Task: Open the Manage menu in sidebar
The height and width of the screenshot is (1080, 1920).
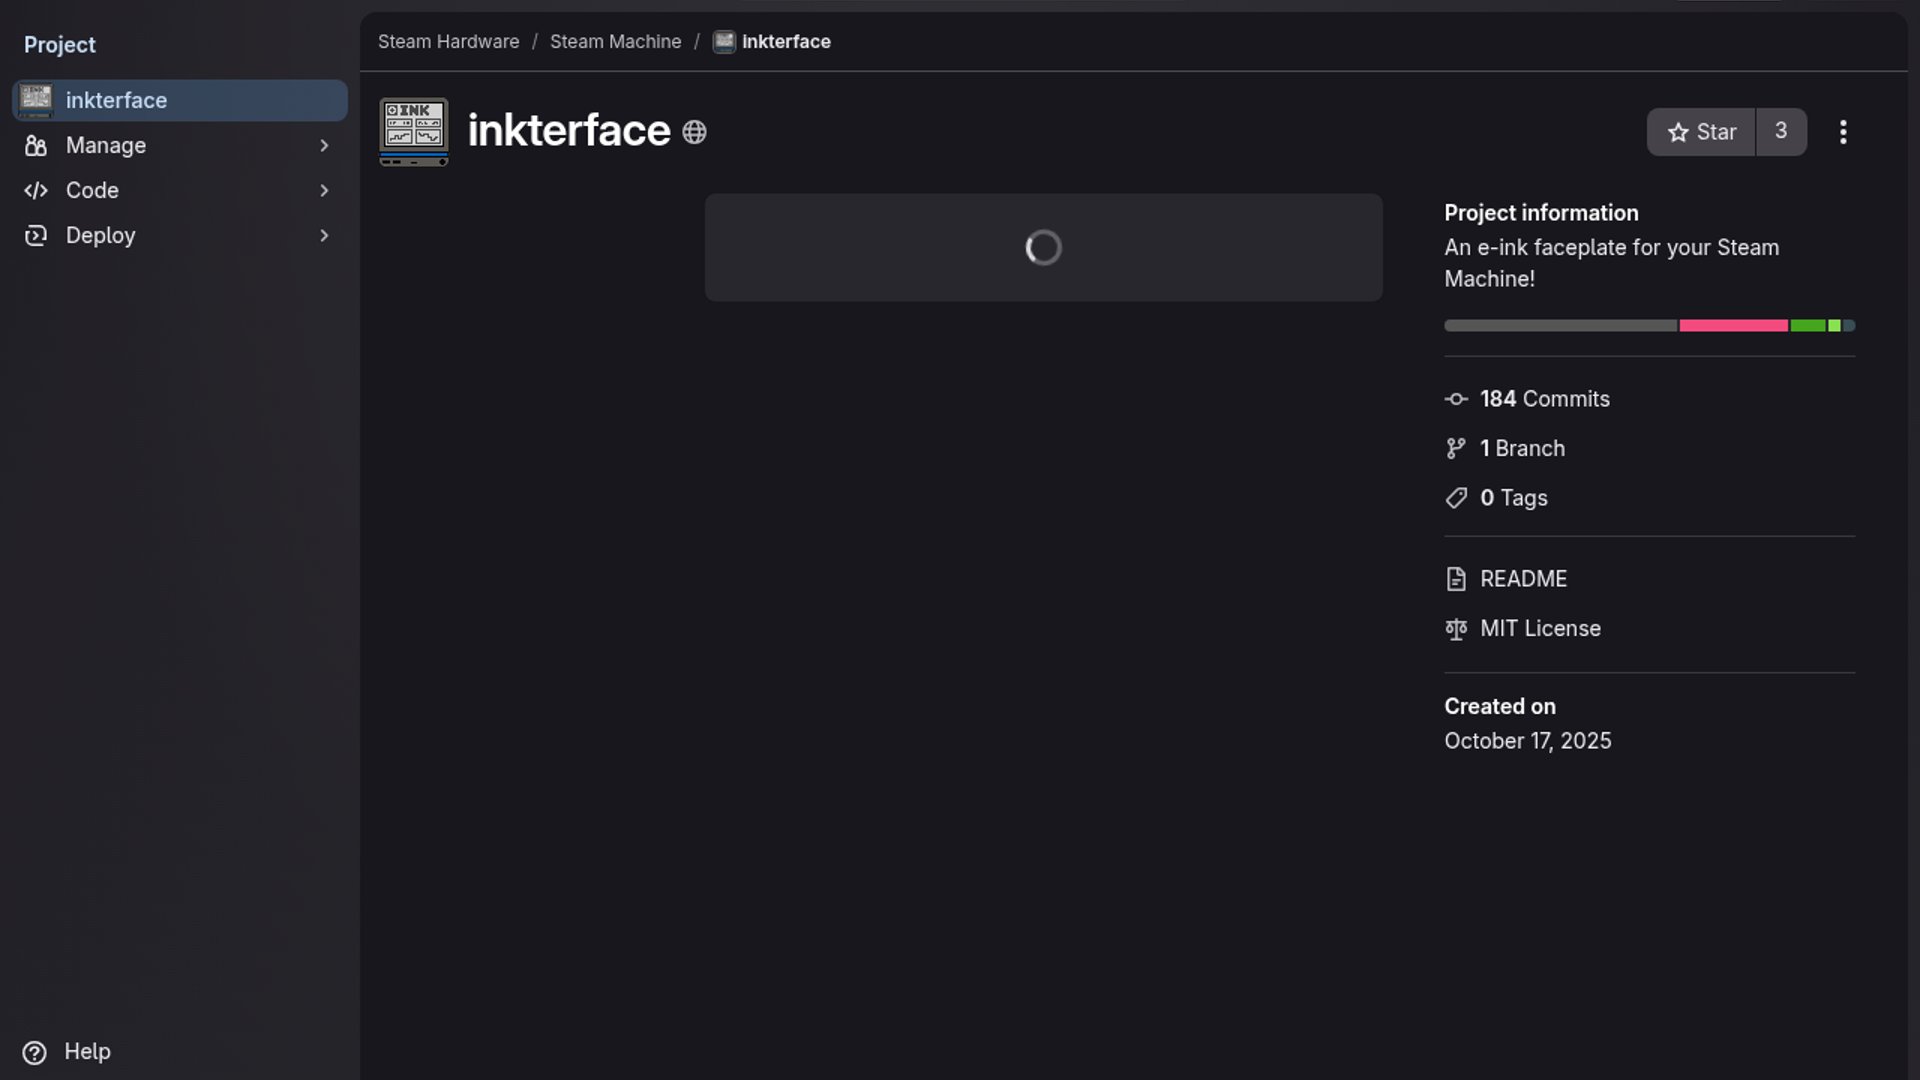Action: coord(180,145)
